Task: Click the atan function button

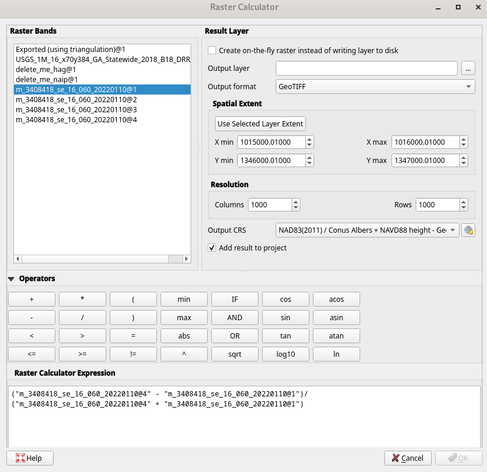Action: [336, 336]
